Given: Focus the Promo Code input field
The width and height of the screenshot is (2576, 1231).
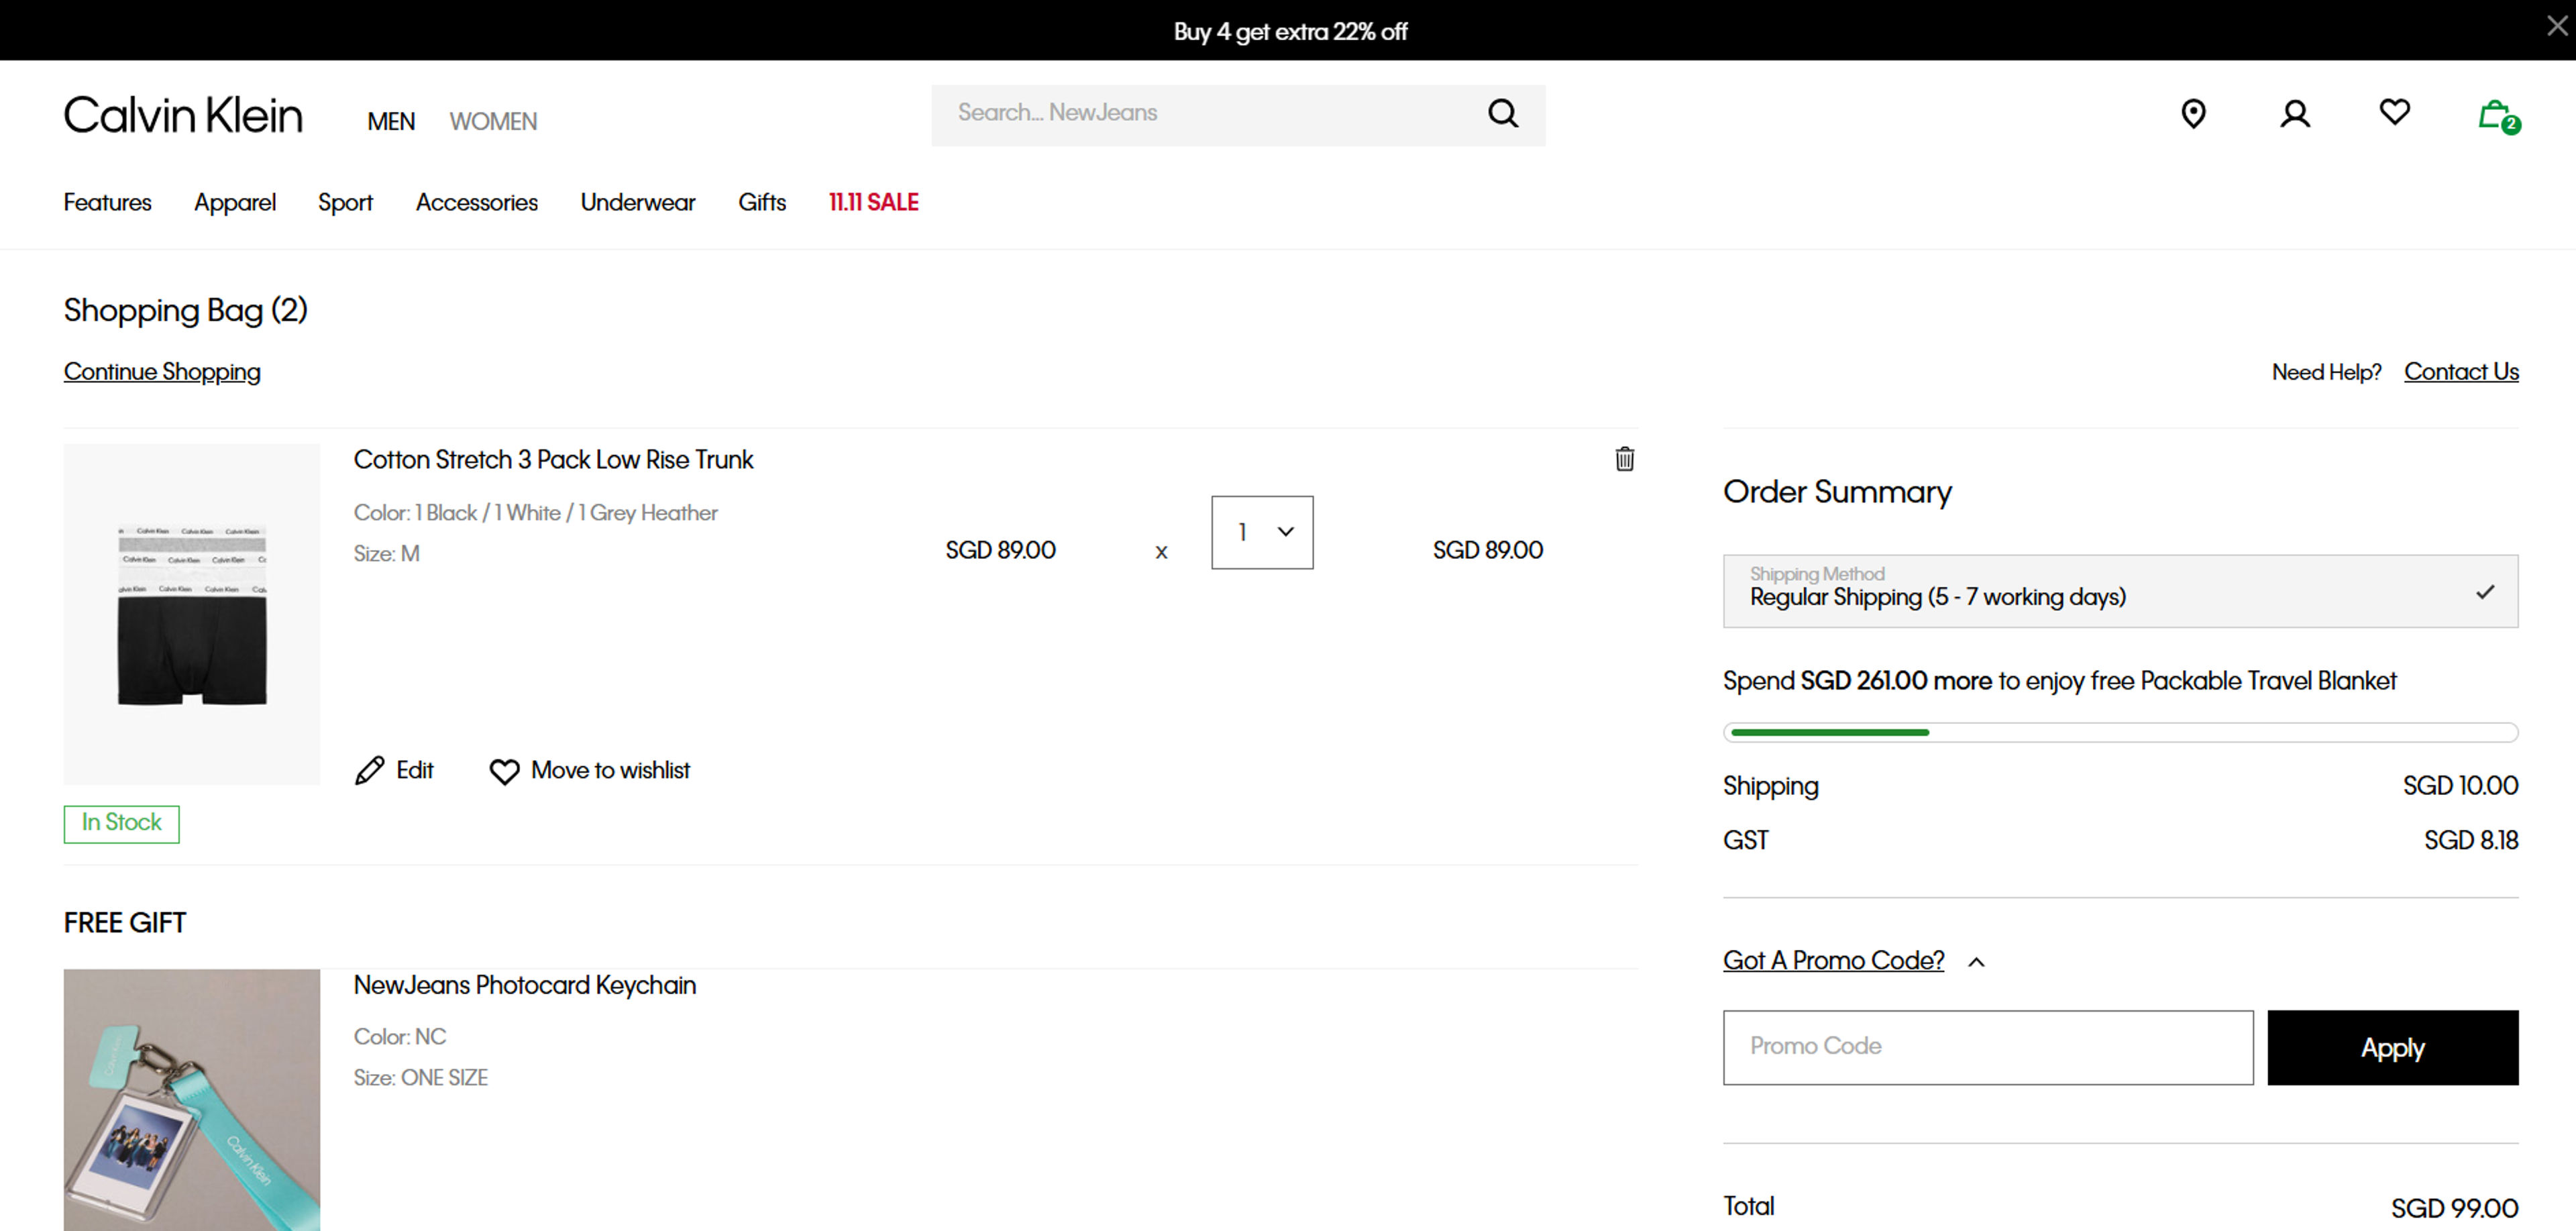Looking at the screenshot, I should tap(1987, 1047).
